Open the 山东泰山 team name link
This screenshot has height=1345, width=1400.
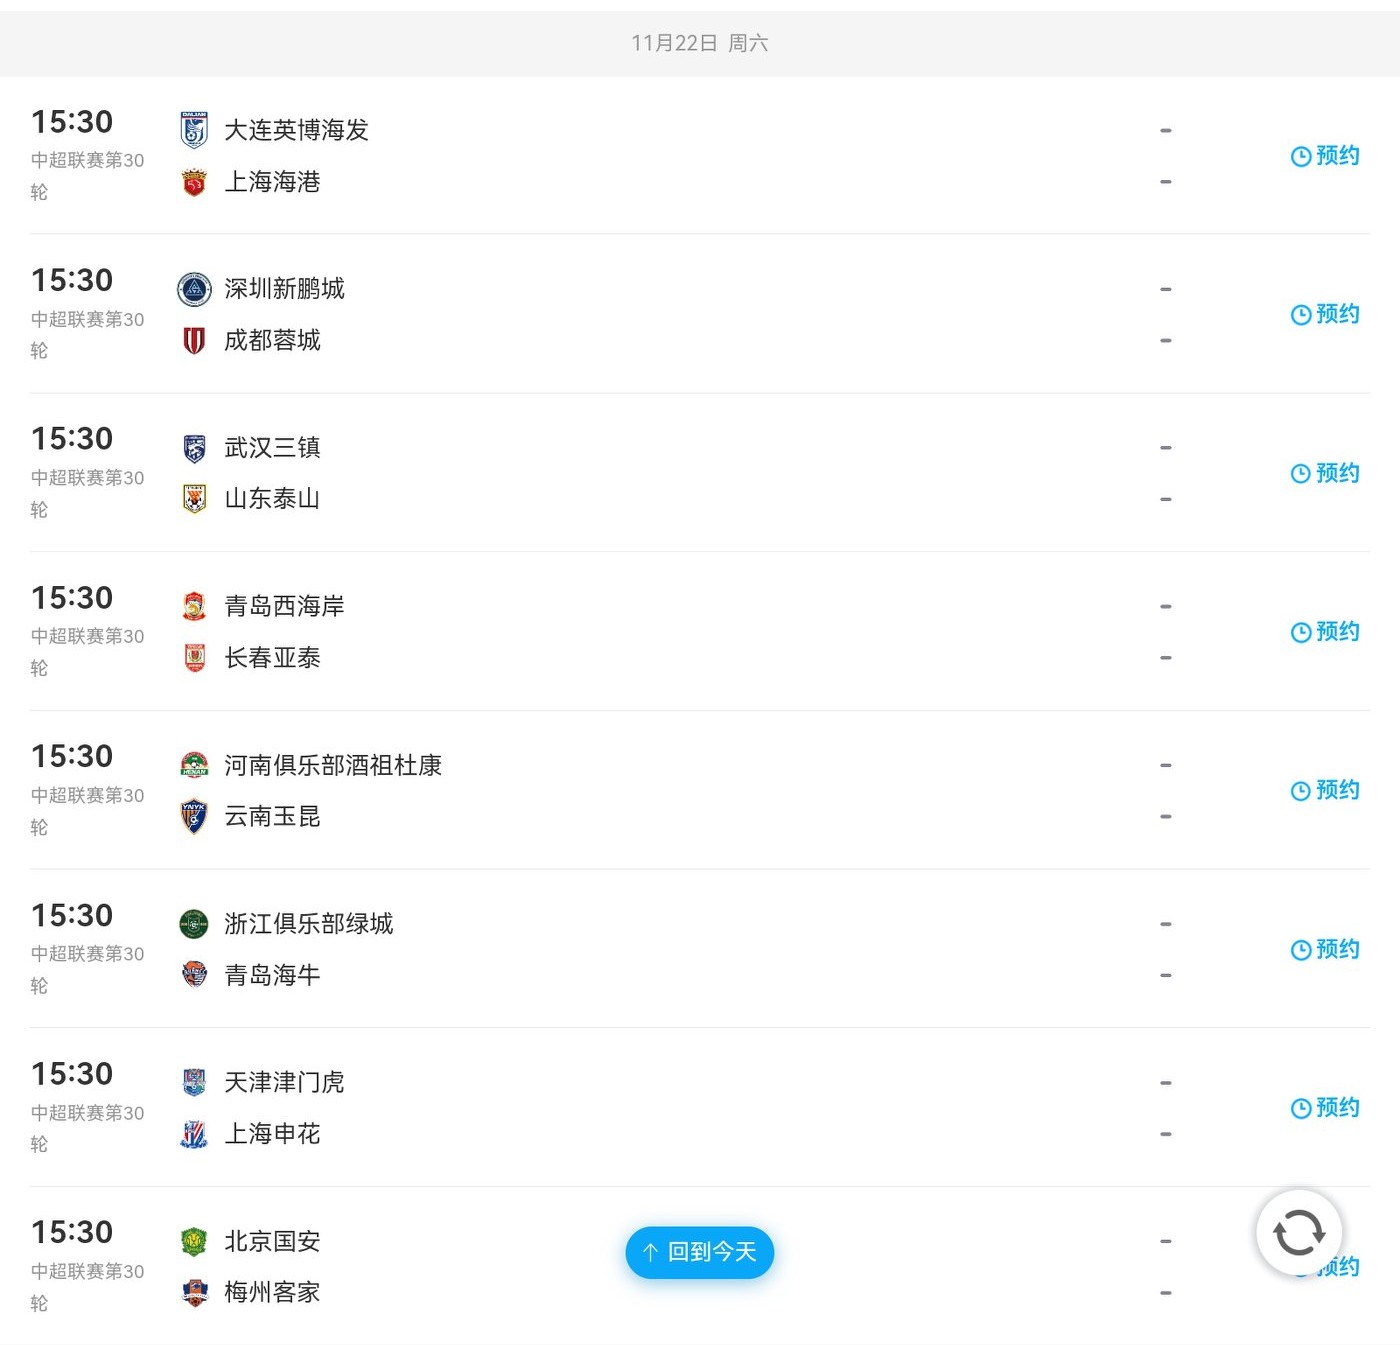pos(272,499)
